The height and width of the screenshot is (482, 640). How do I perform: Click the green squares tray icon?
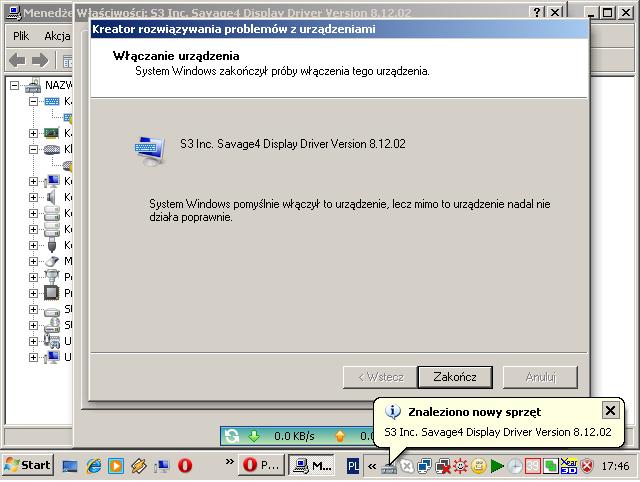coord(551,466)
